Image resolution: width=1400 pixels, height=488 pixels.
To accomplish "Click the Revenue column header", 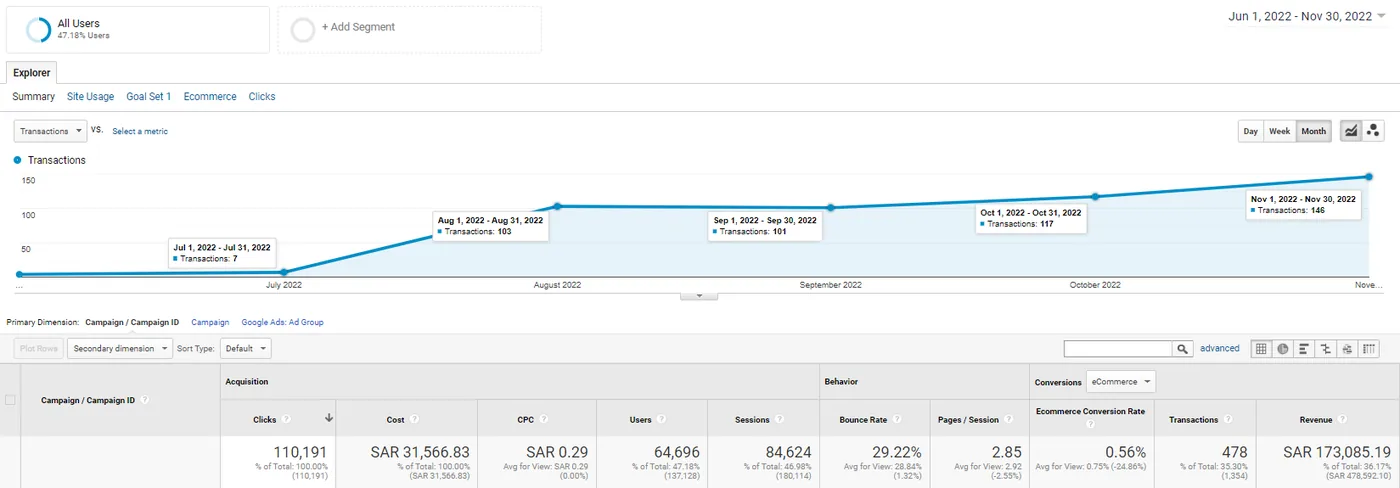I will point(1316,420).
